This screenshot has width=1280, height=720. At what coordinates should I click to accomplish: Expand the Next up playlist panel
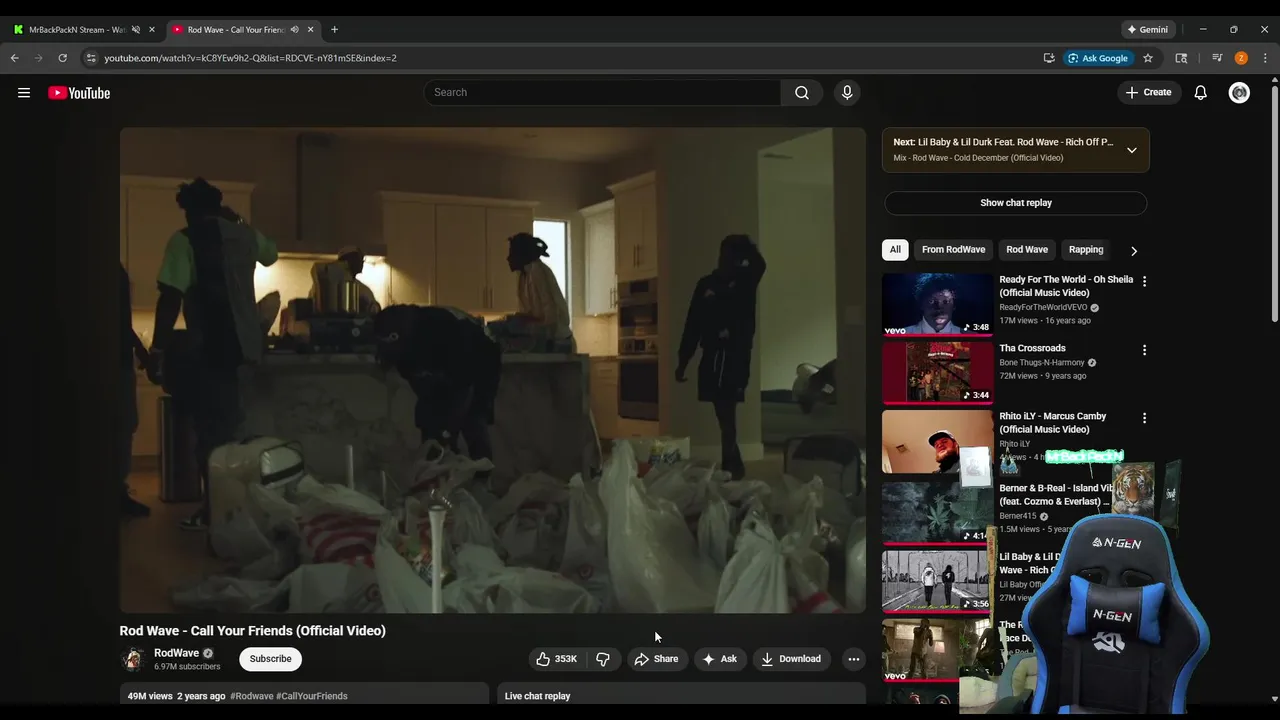1131,150
